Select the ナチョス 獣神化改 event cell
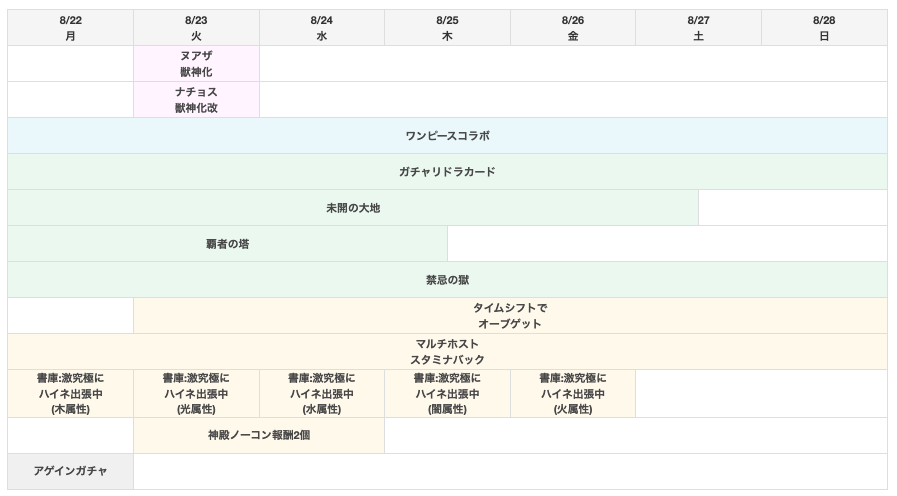Image resolution: width=897 pixels, height=496 pixels. click(196, 100)
